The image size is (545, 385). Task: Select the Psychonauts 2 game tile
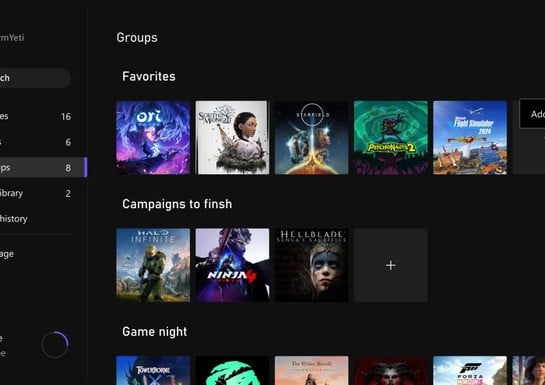pyautogui.click(x=391, y=138)
